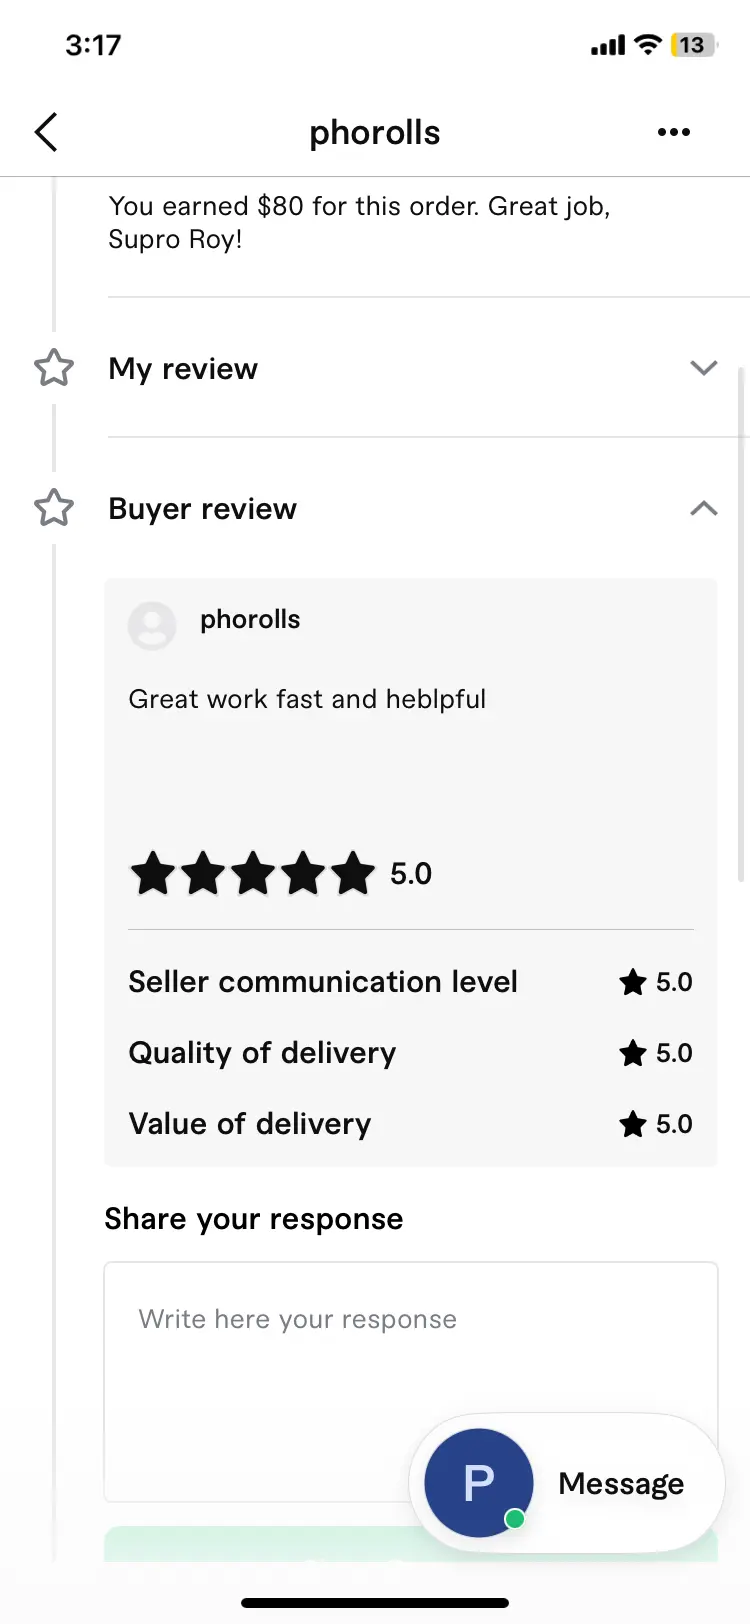Open the three-dot more options menu

(674, 132)
